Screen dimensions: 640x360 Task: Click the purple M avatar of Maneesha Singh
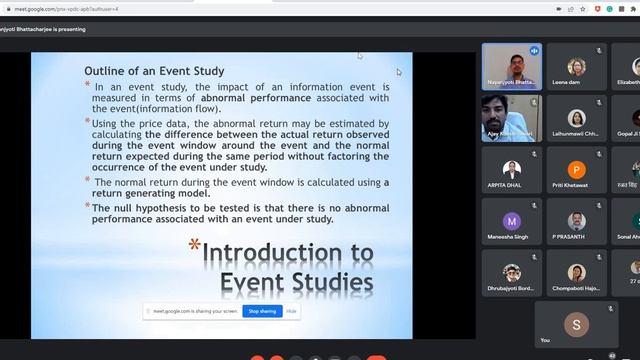512,221
